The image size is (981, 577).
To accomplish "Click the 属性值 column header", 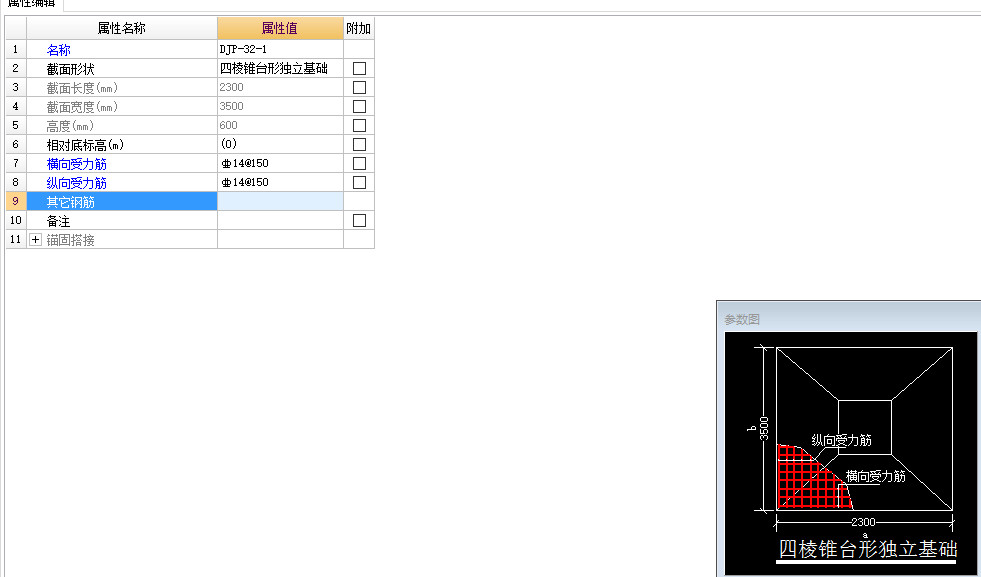I will (280, 28).
